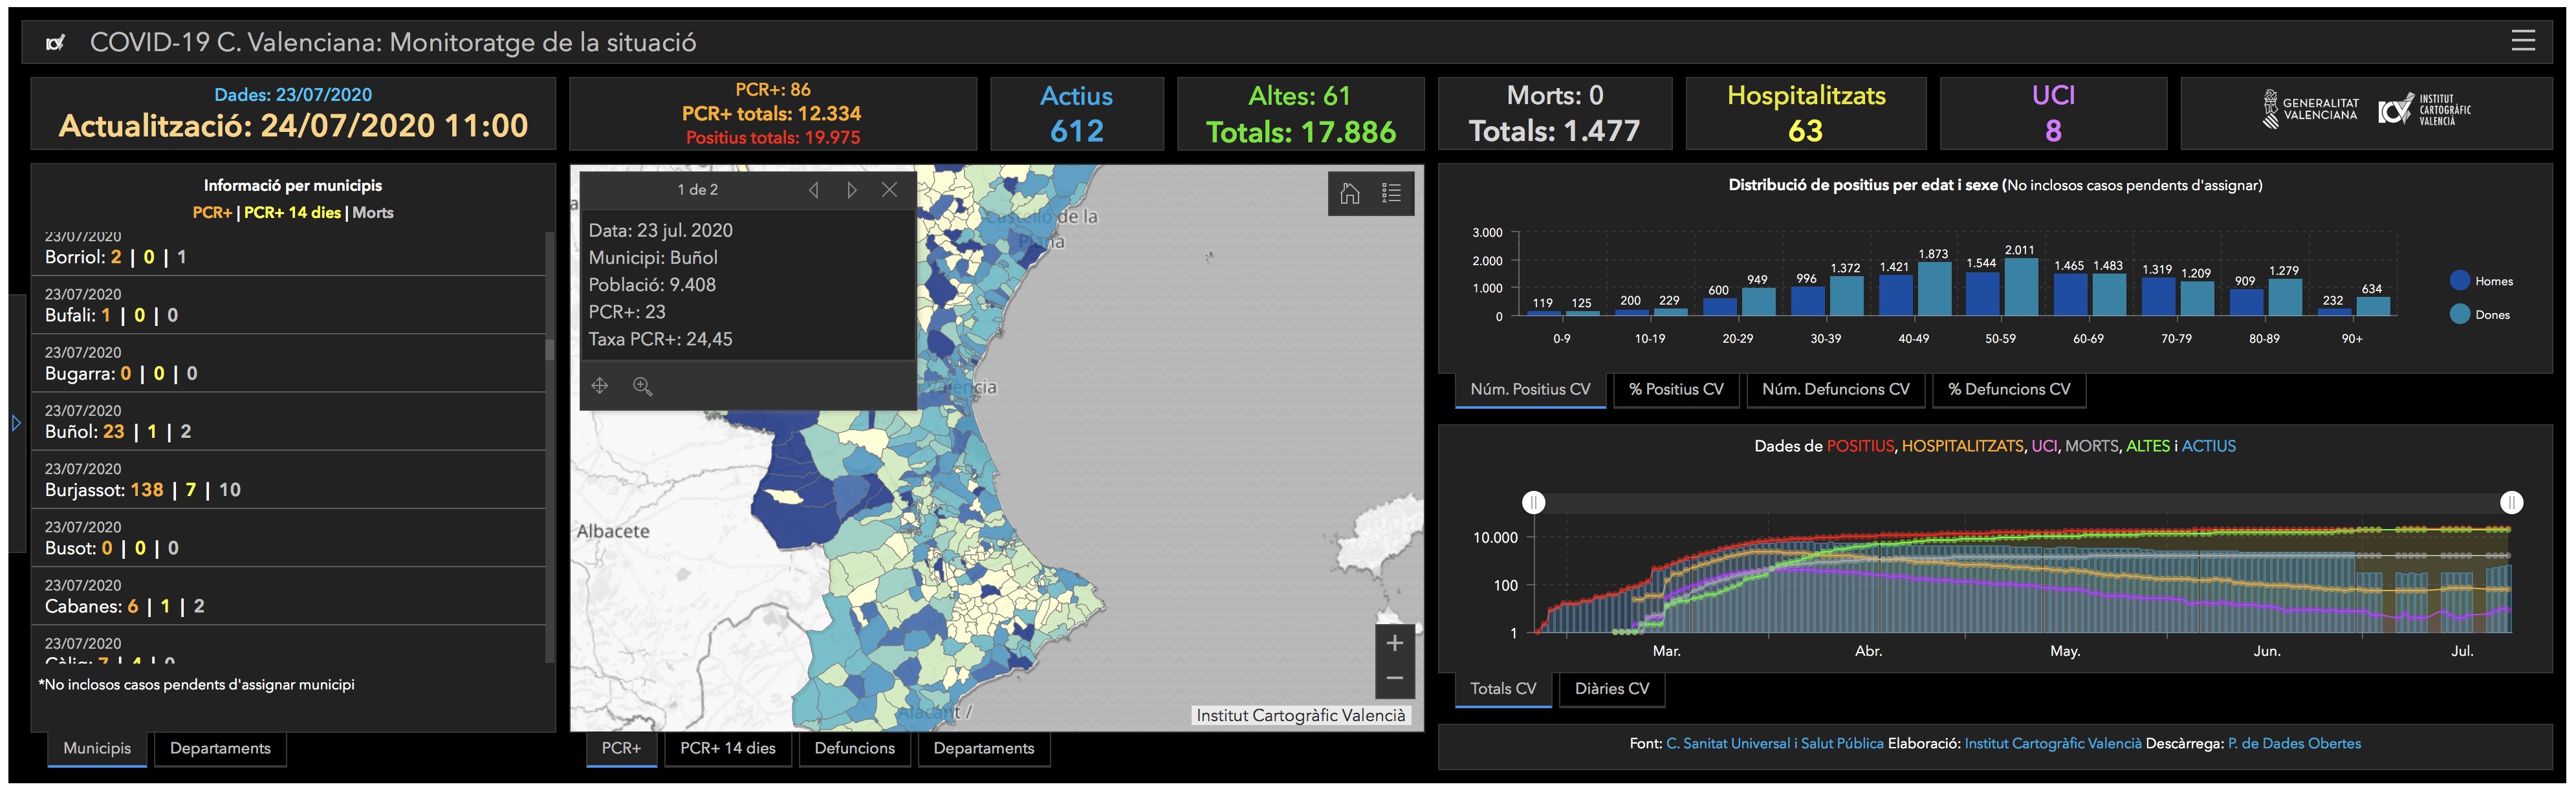Open the hamburger menu at top right
This screenshot has width=2576, height=791.
click(2522, 40)
